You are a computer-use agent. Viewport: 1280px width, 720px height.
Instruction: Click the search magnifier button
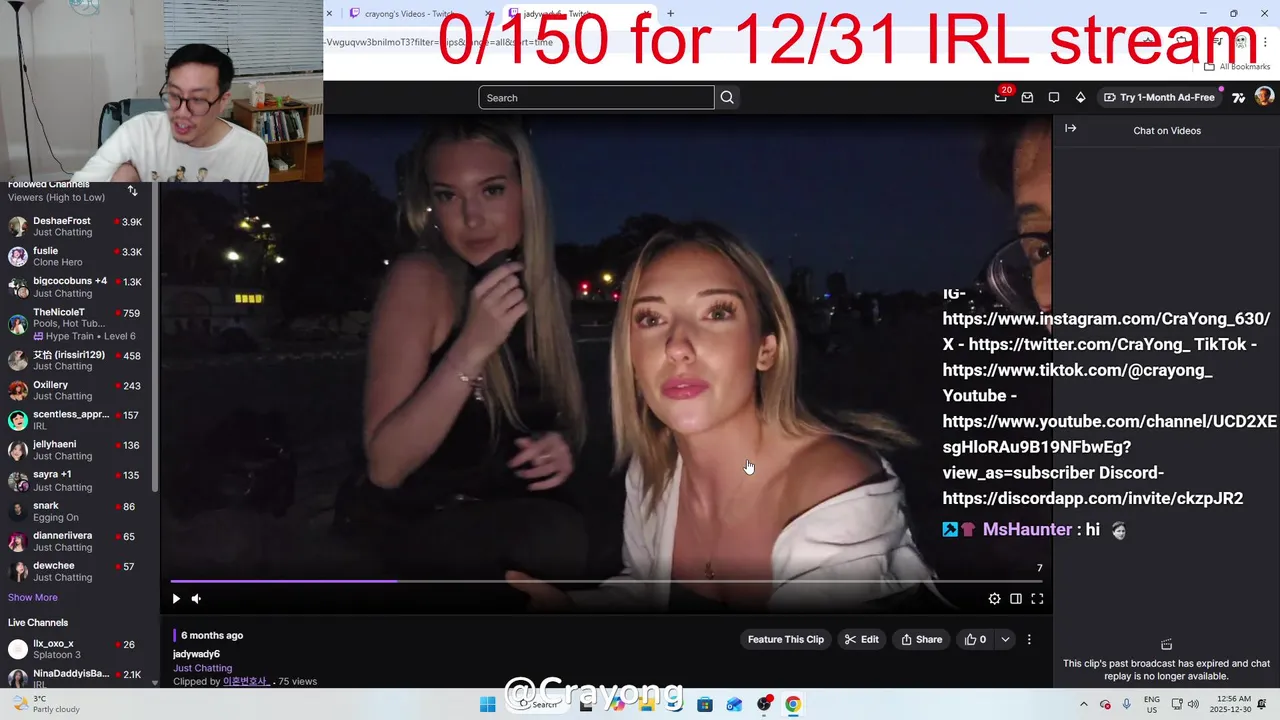pos(727,97)
